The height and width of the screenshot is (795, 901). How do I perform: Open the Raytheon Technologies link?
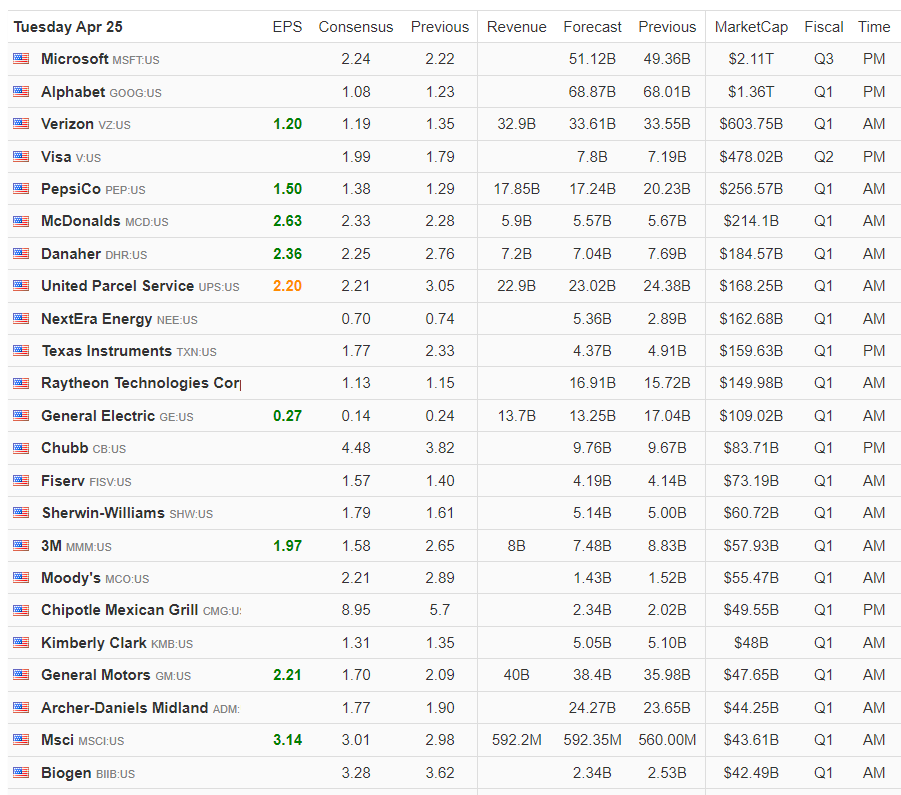[141, 383]
